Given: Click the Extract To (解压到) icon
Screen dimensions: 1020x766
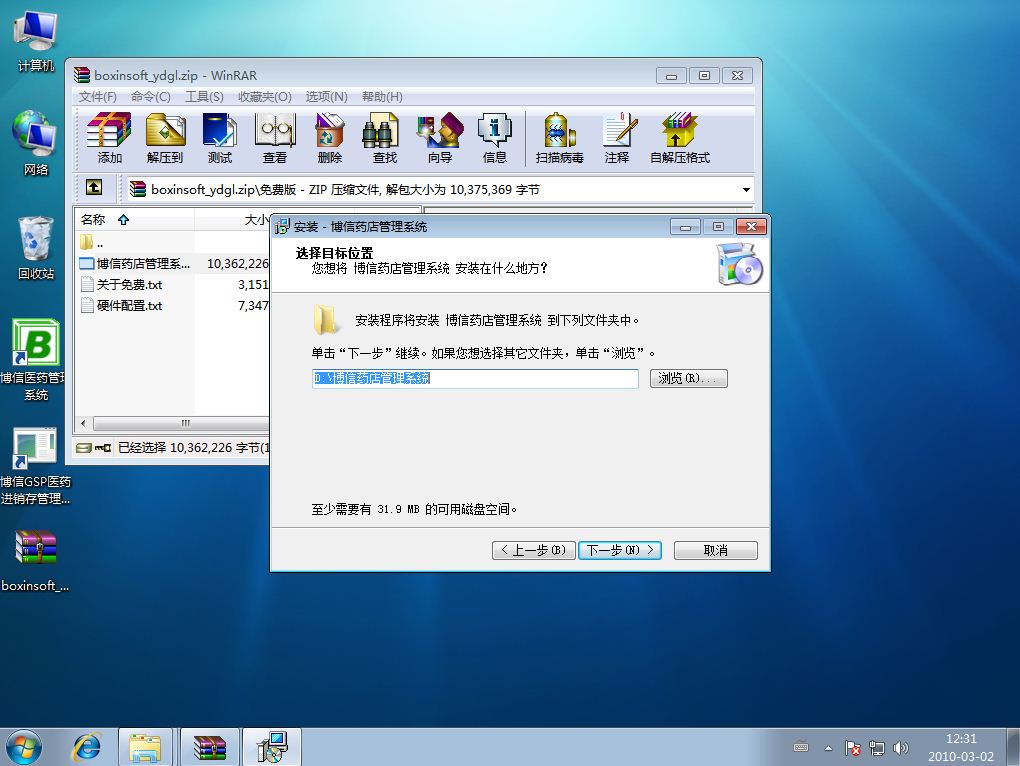Looking at the screenshot, I should (x=165, y=139).
